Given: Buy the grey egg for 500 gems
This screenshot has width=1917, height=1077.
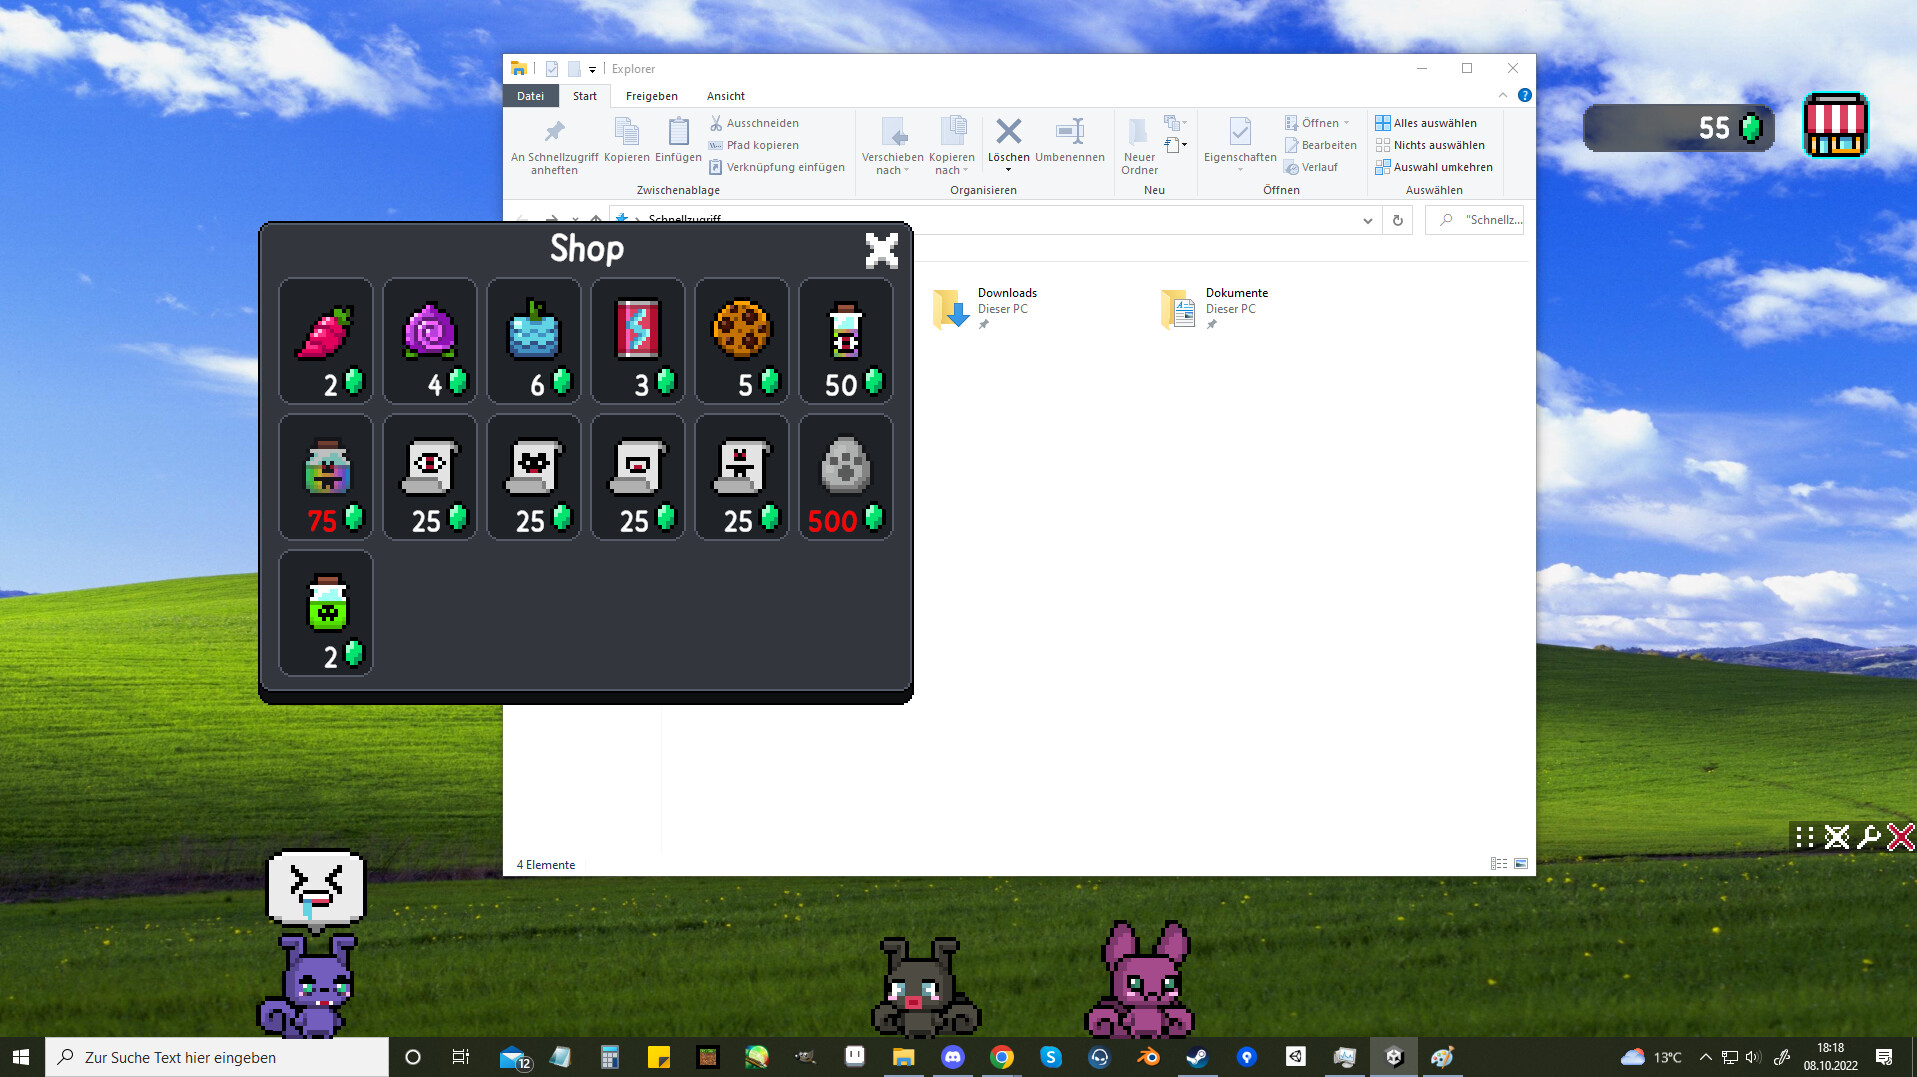Looking at the screenshot, I should (x=845, y=477).
